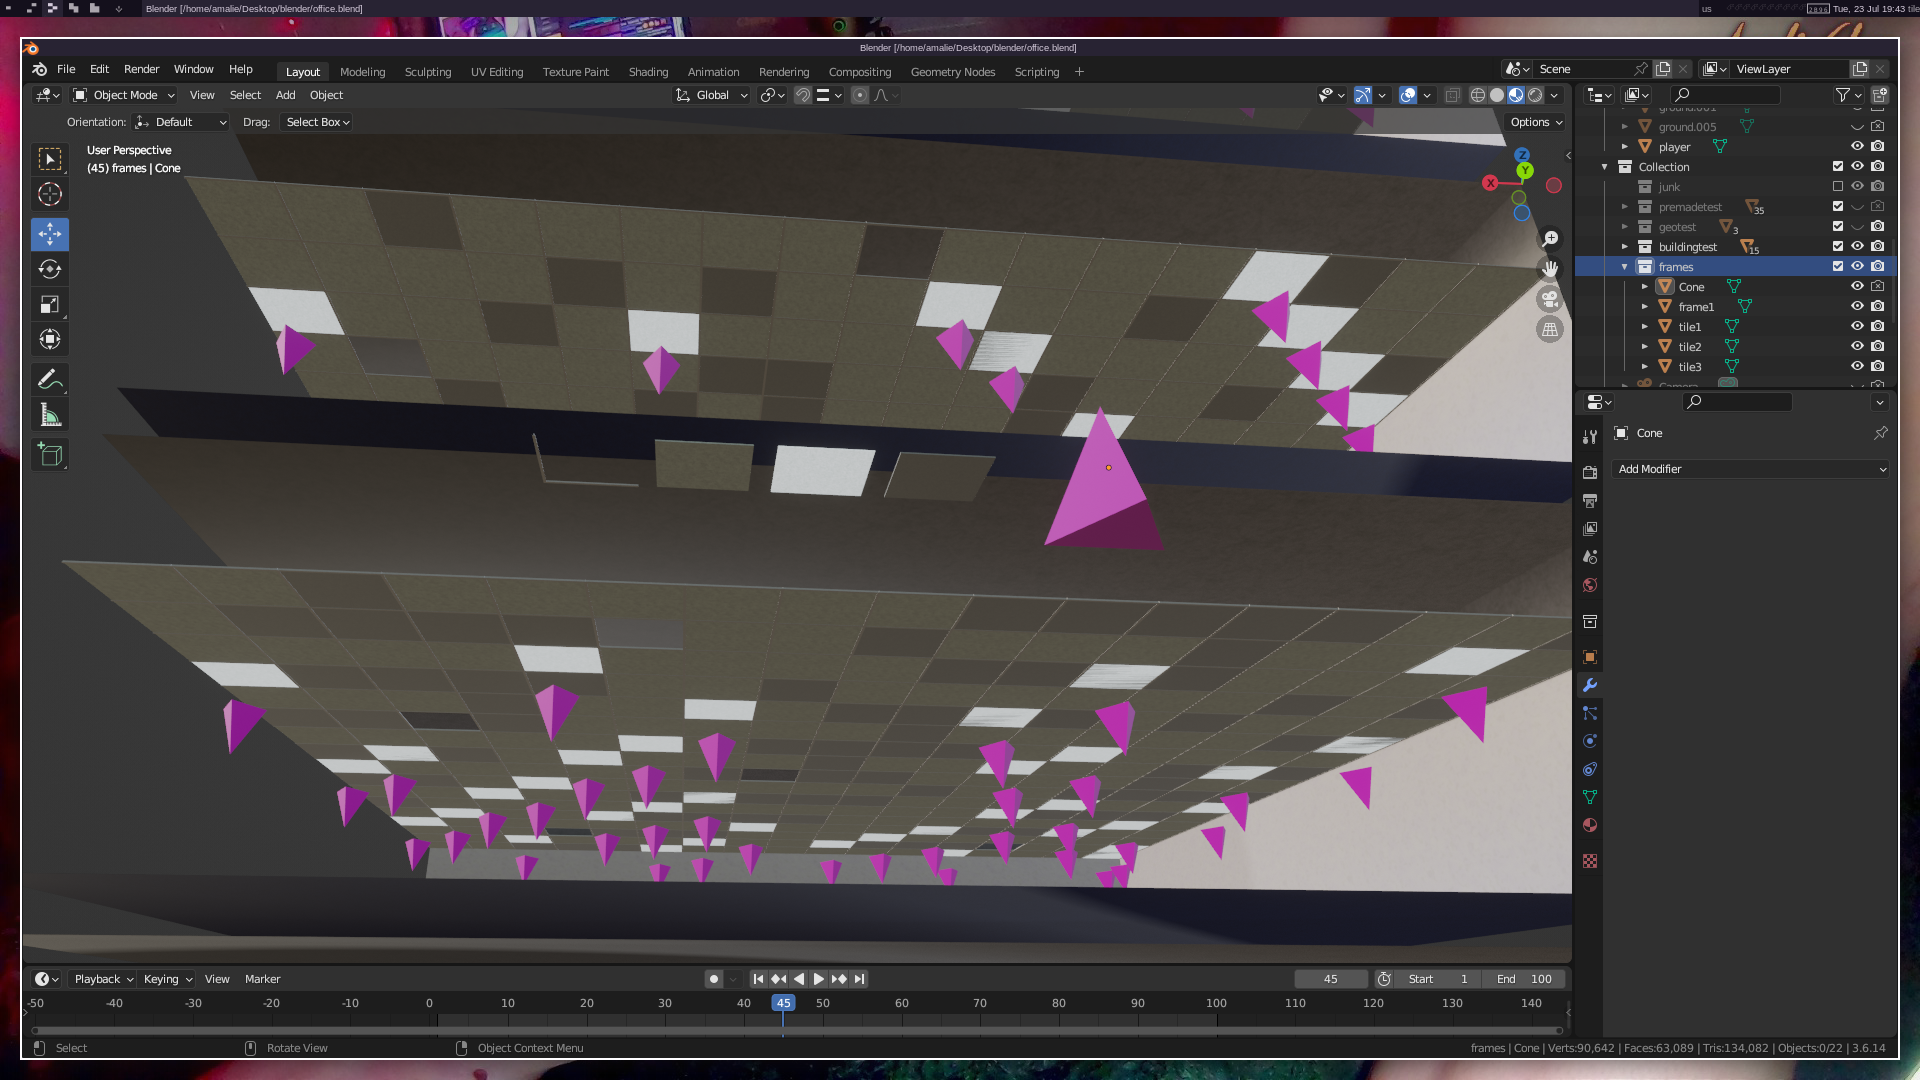1920x1080 pixels.
Task: Select the Move tool in toolbar
Action: [x=50, y=233]
